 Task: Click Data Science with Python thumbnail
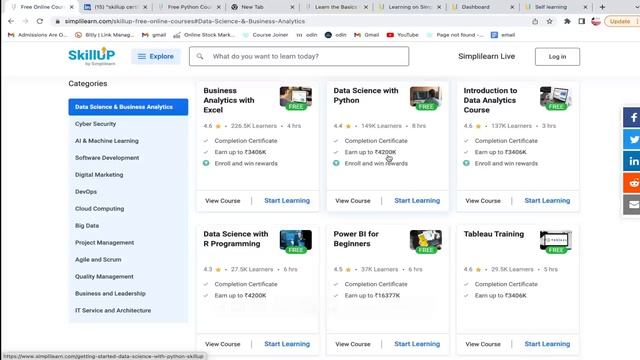coord(426,98)
